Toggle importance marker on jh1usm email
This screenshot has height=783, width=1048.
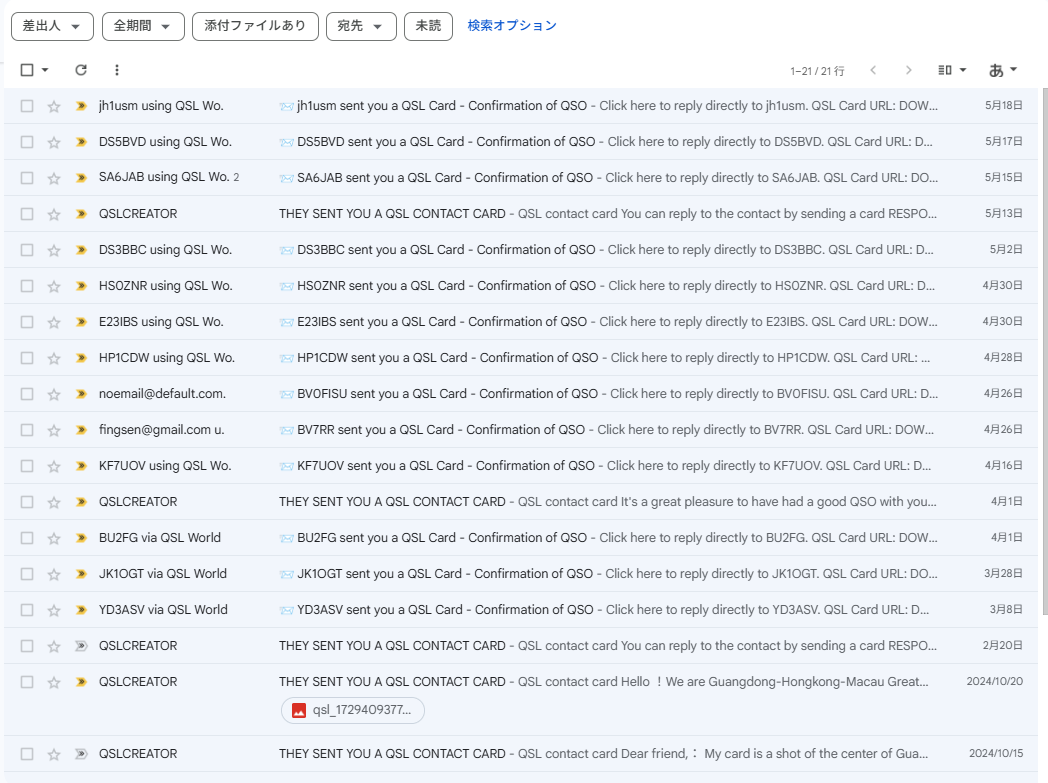[x=81, y=106]
